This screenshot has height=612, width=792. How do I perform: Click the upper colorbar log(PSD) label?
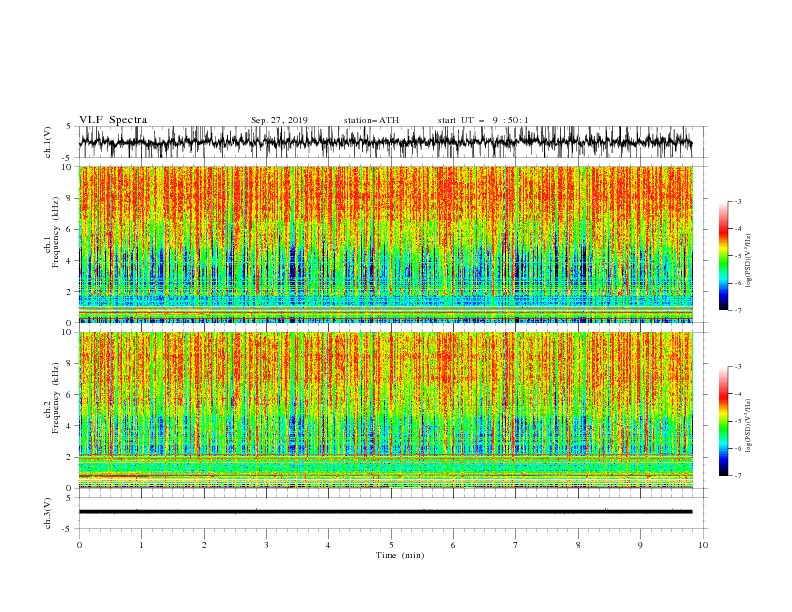pos(749,261)
